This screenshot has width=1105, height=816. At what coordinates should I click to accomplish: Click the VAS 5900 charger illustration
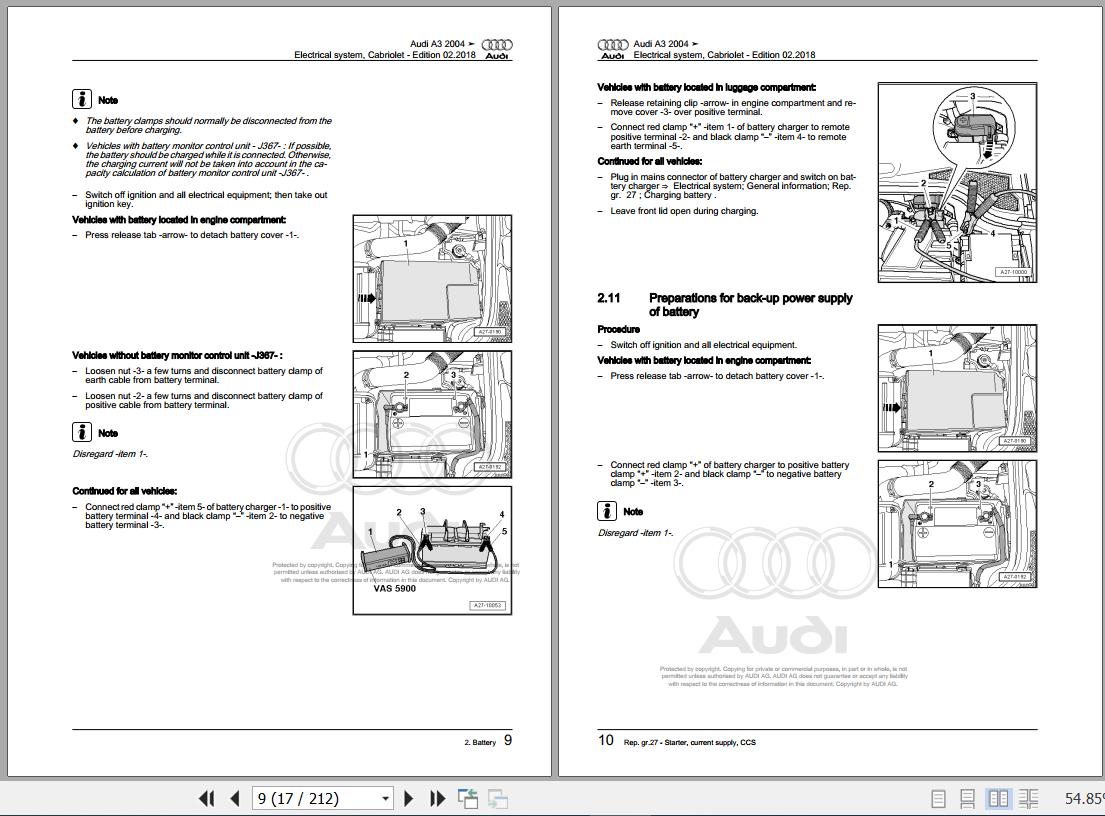tap(432, 550)
